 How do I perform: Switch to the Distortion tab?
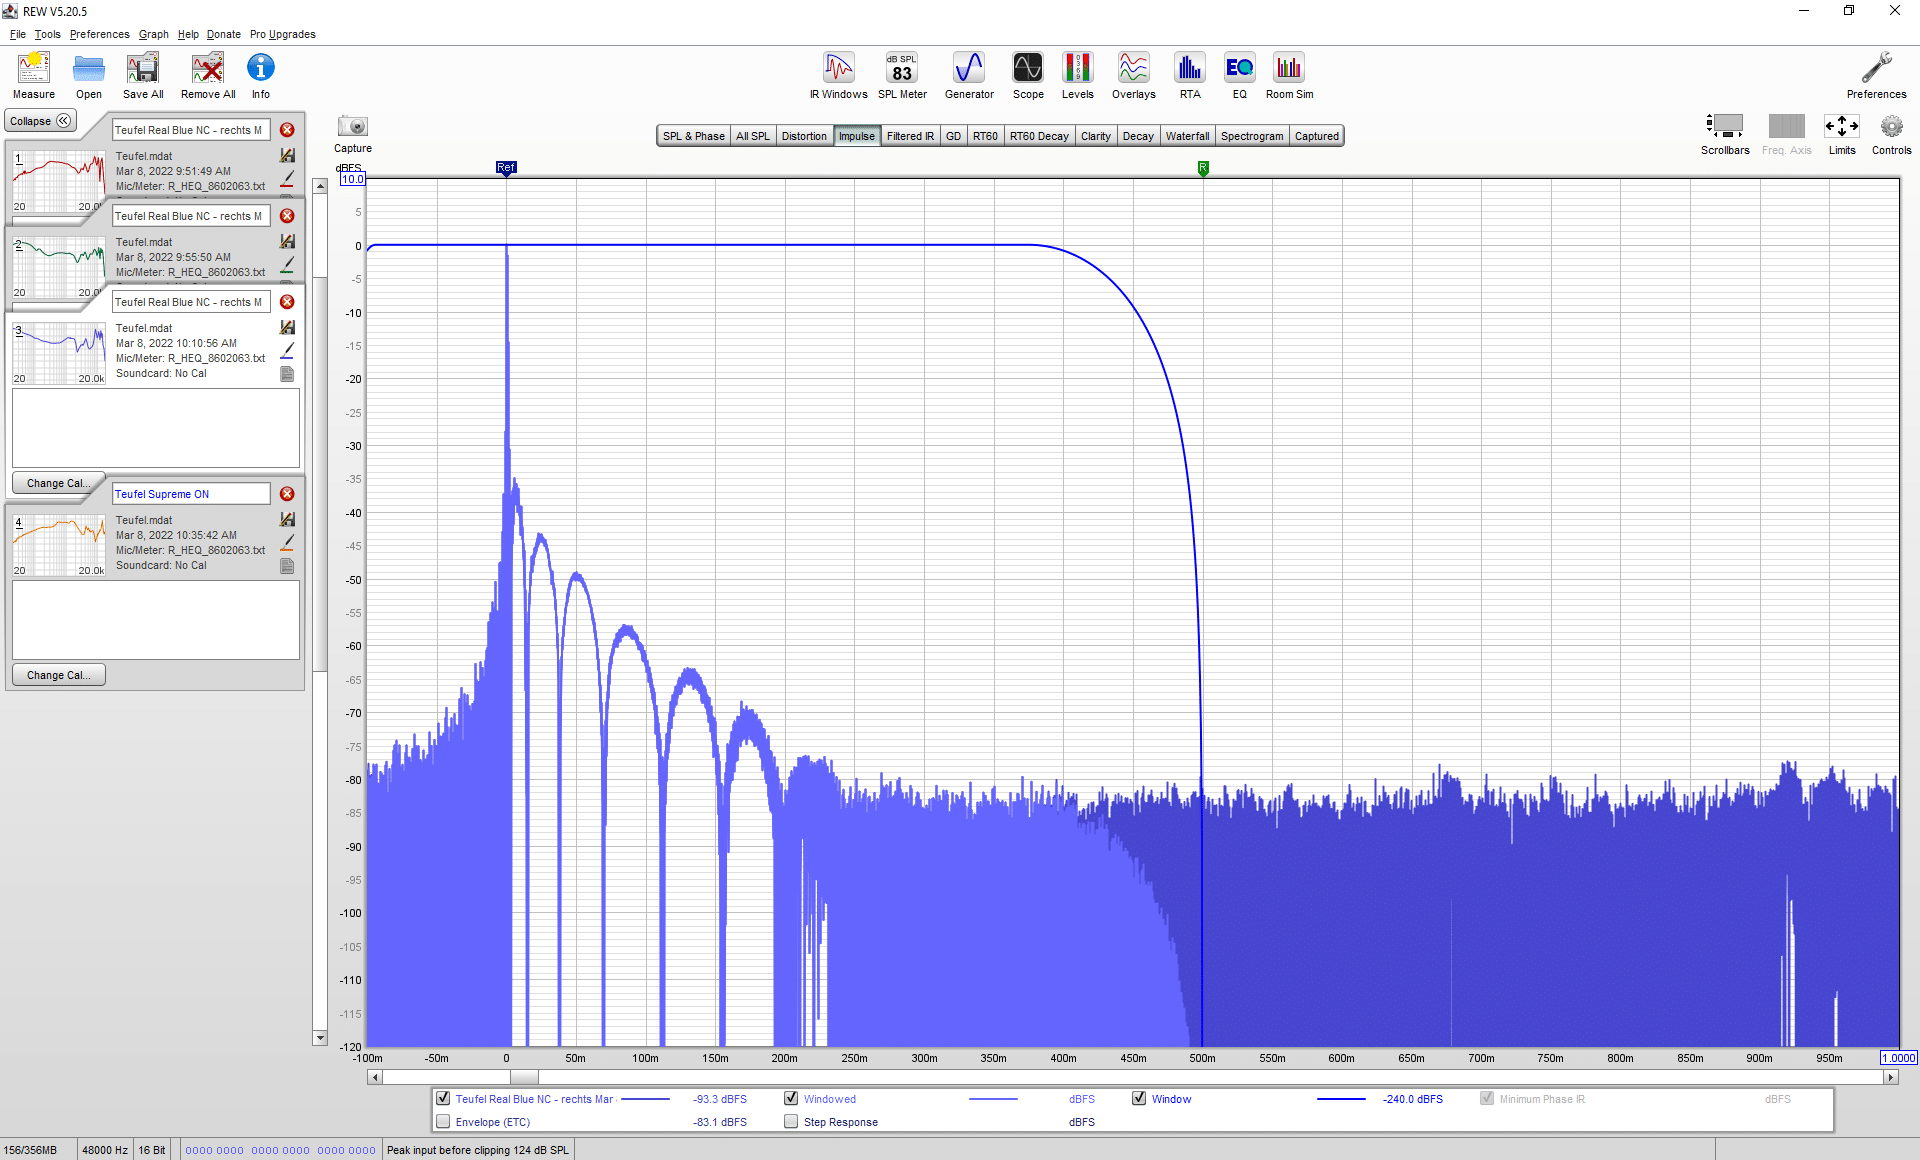tap(804, 136)
